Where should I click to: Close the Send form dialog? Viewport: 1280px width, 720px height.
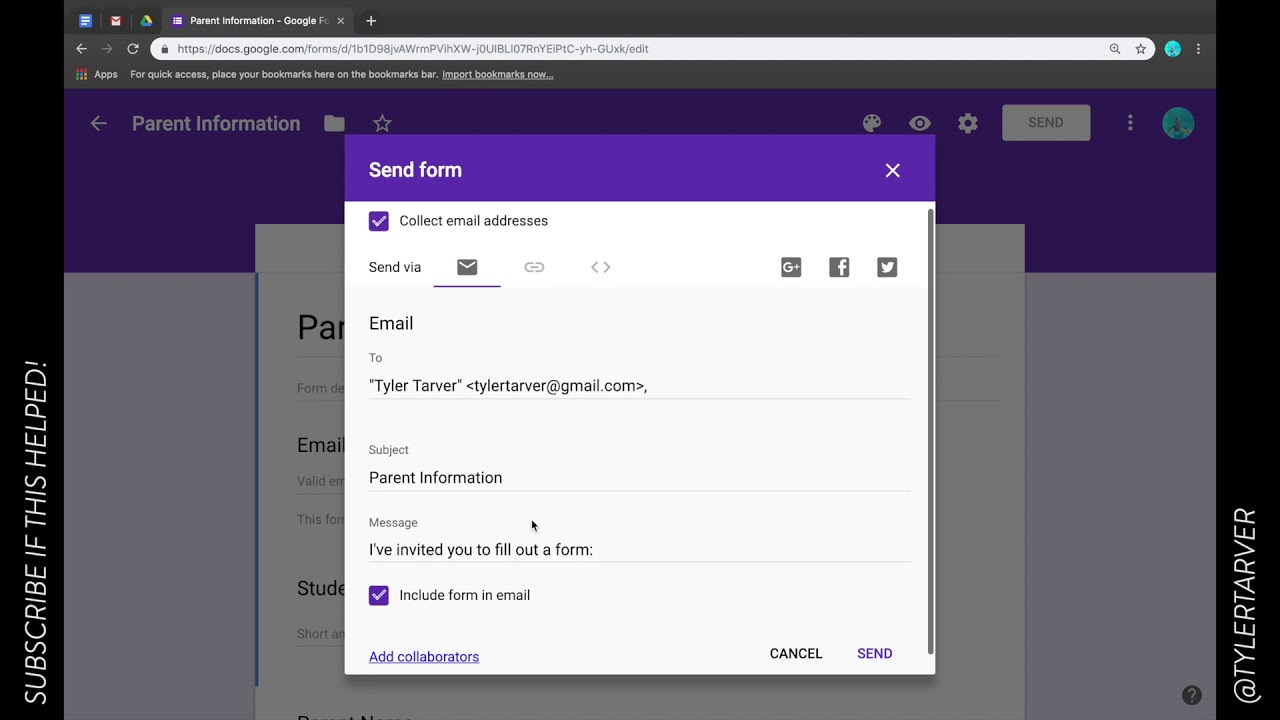893,170
